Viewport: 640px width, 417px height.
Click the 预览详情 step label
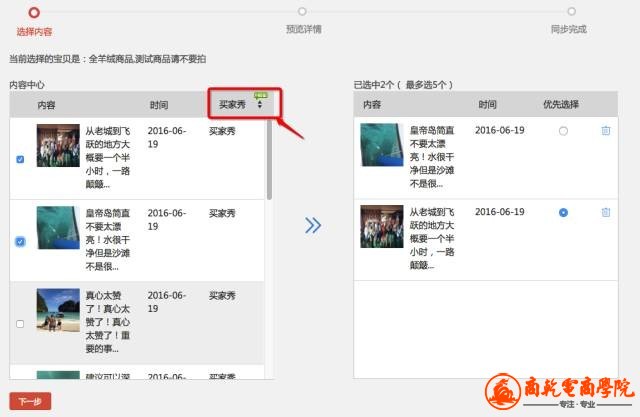click(303, 30)
